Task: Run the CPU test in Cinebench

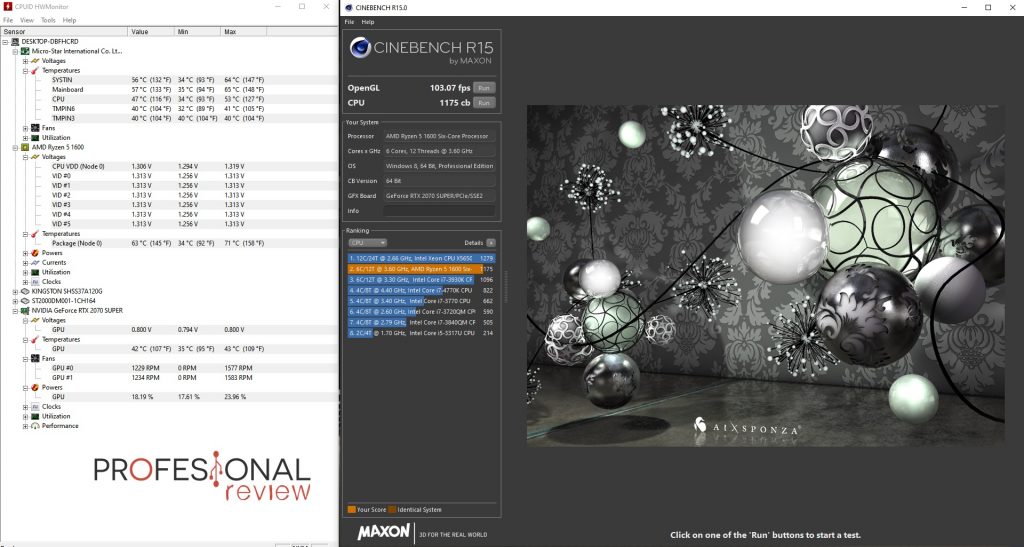Action: pos(484,102)
